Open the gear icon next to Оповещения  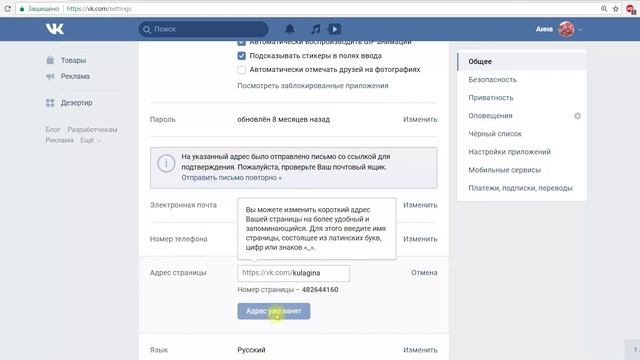(x=577, y=116)
